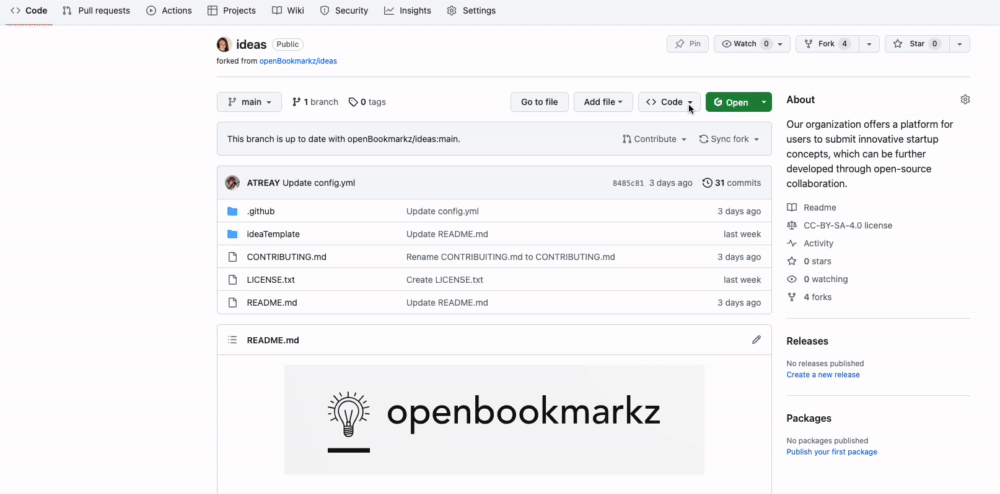Screen dimensions: 1000x494
Task: Click the repository owner avatar
Action: [x=223, y=44]
